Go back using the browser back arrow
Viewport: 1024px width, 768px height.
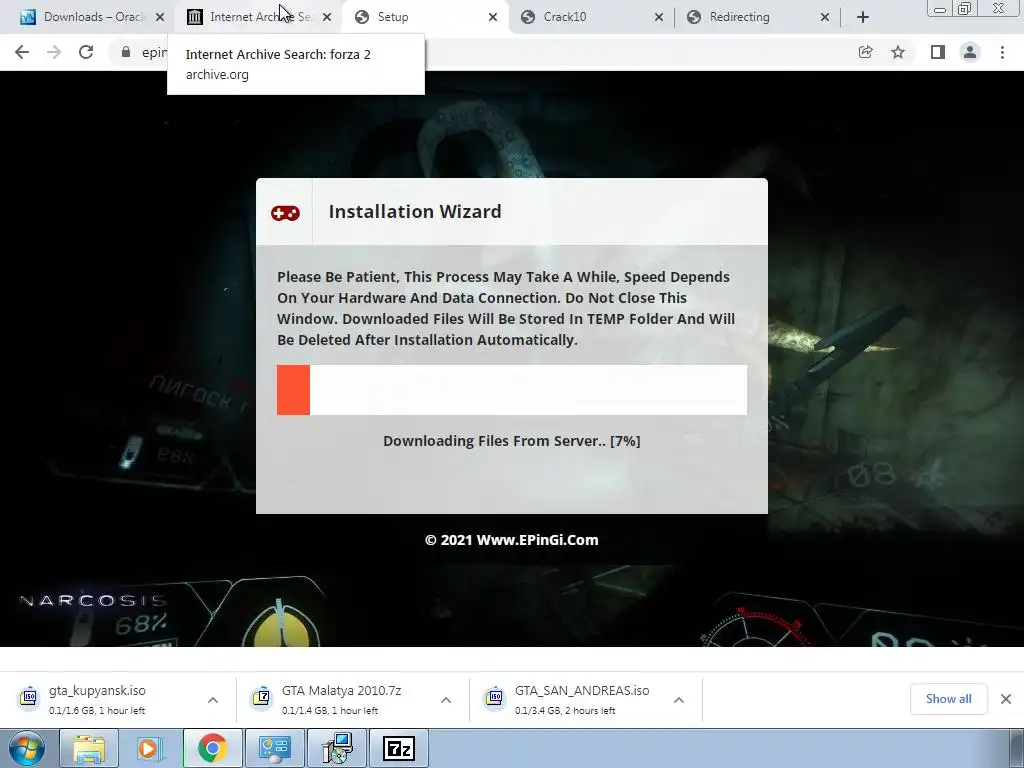(x=22, y=52)
